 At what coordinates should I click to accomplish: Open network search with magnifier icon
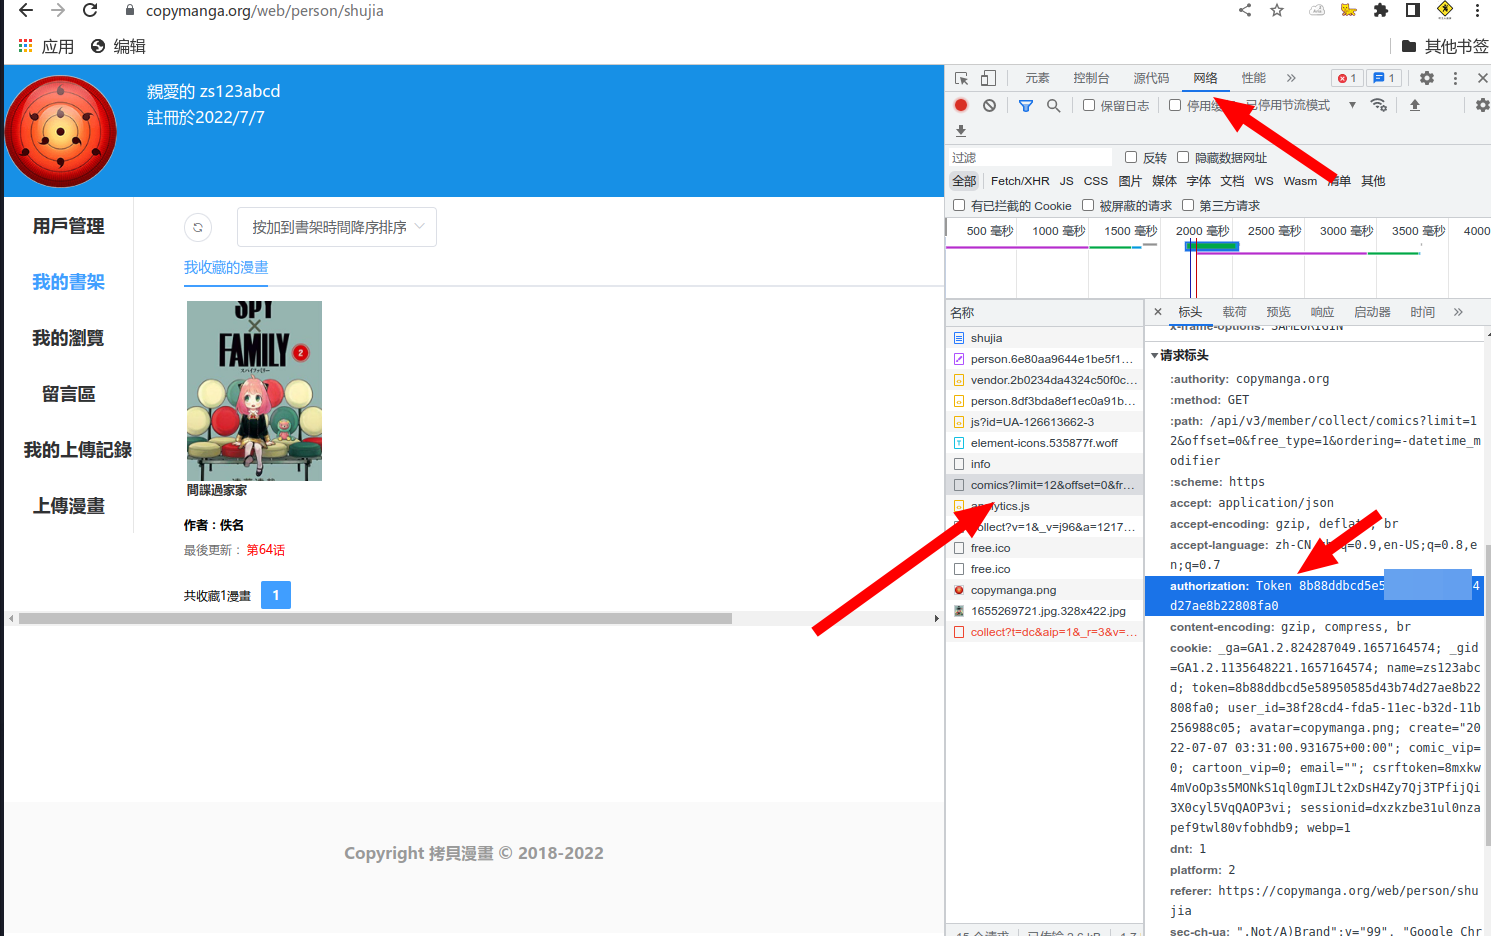point(1054,105)
